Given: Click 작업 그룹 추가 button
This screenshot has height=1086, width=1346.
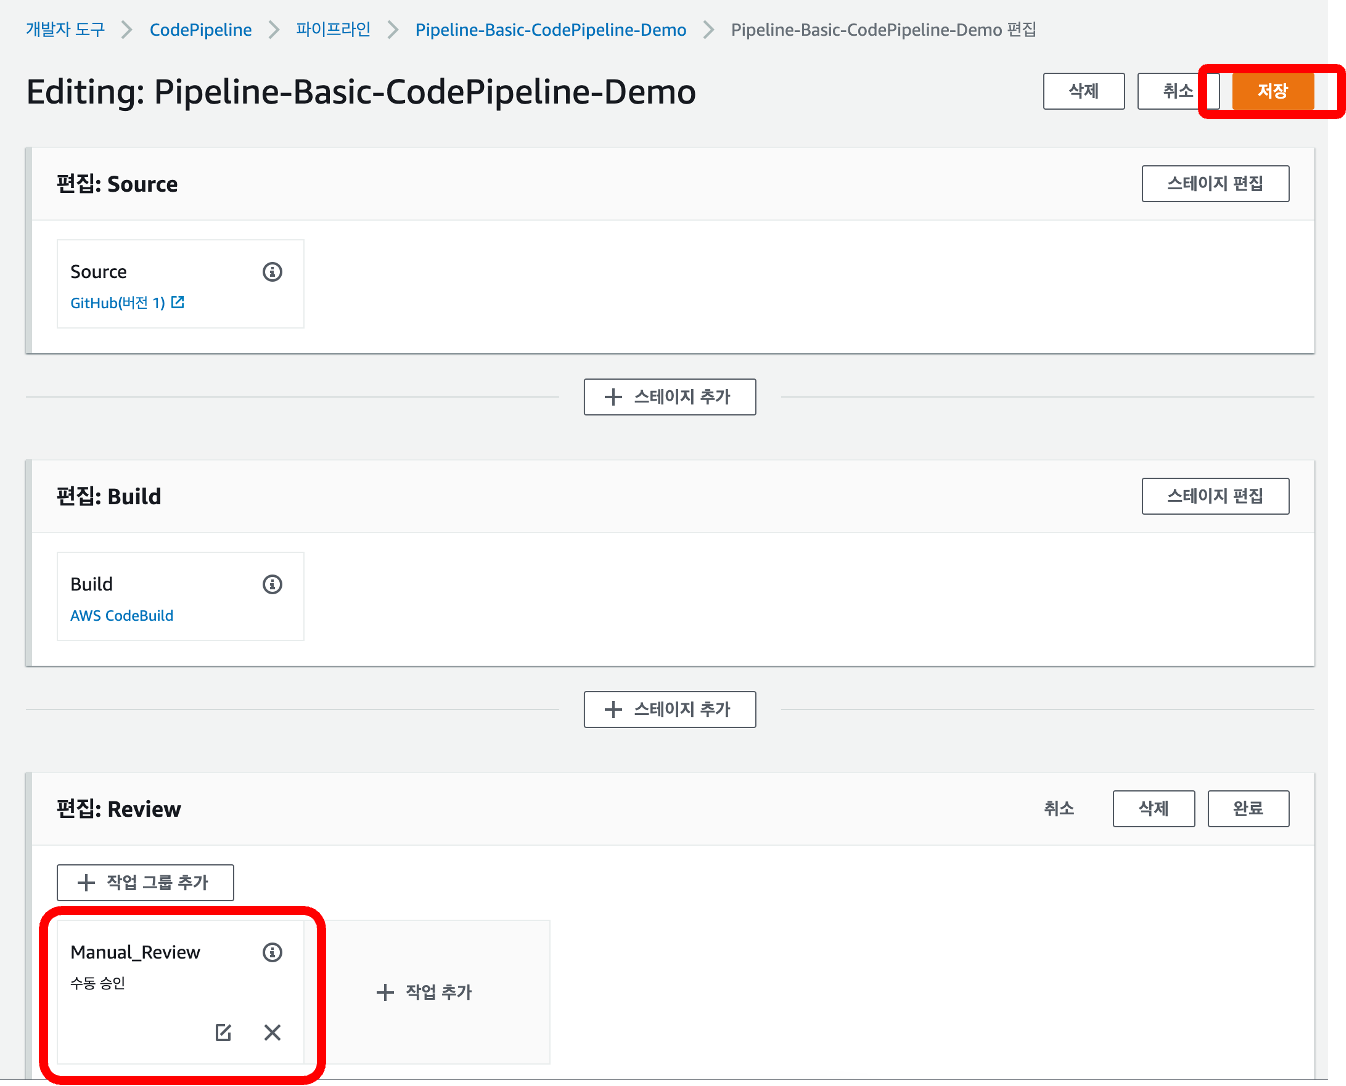Looking at the screenshot, I should 145,883.
